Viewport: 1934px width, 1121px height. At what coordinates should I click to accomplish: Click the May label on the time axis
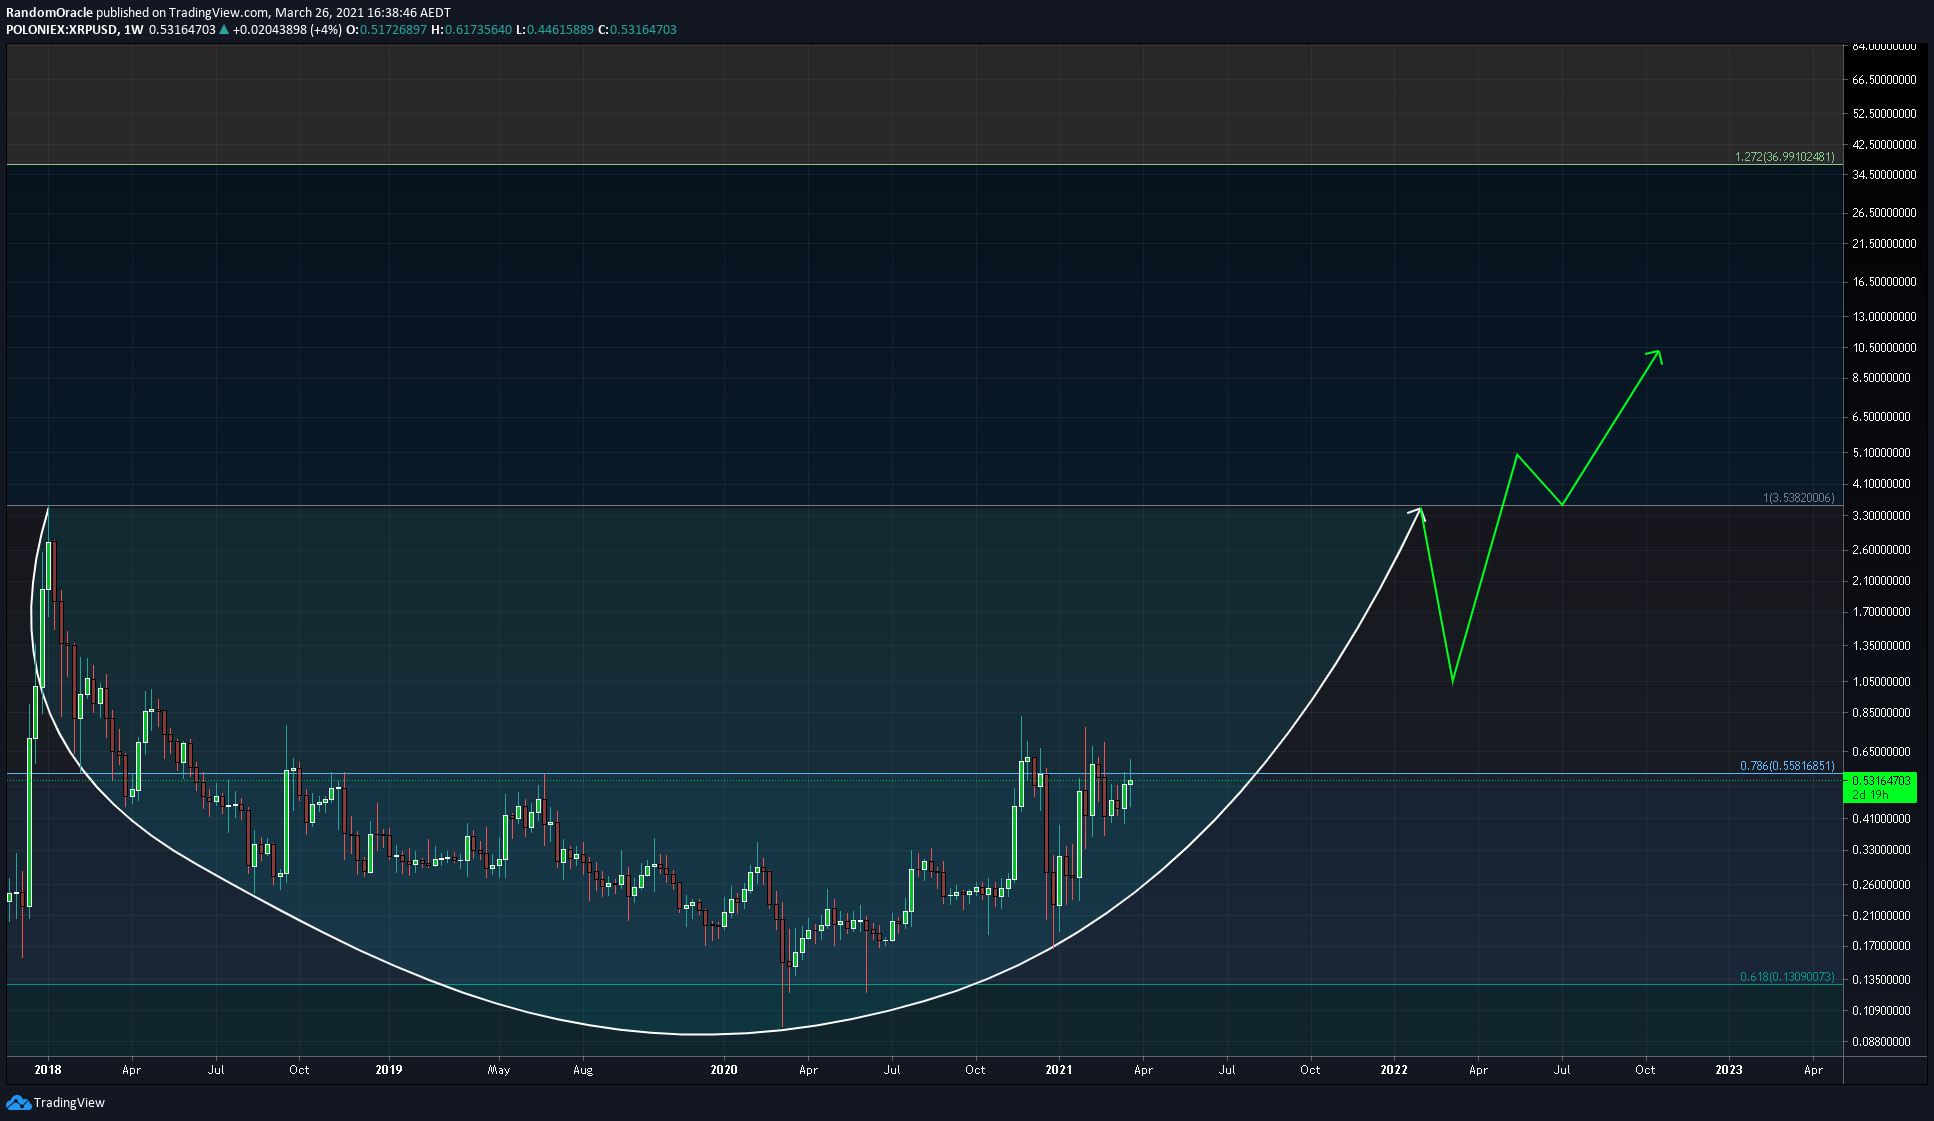499,1070
